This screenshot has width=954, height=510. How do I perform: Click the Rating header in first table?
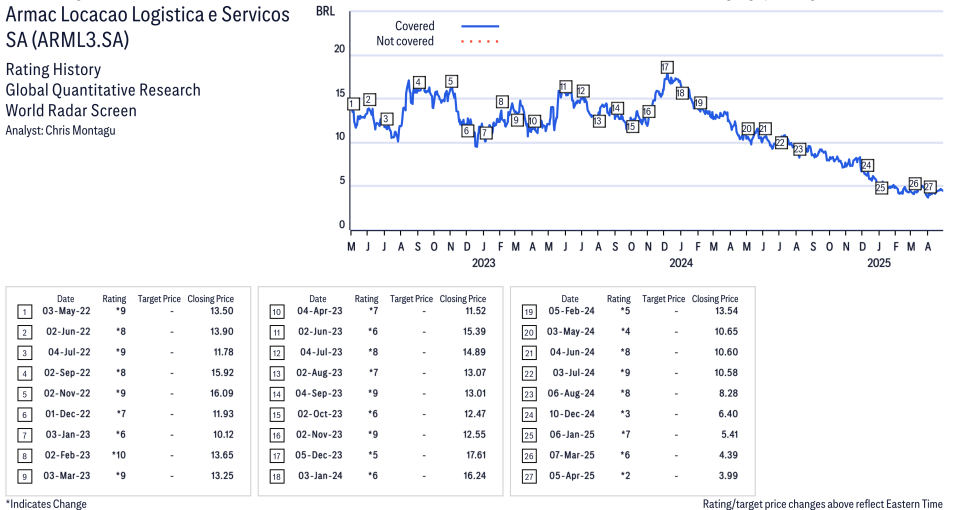pyautogui.click(x=114, y=299)
